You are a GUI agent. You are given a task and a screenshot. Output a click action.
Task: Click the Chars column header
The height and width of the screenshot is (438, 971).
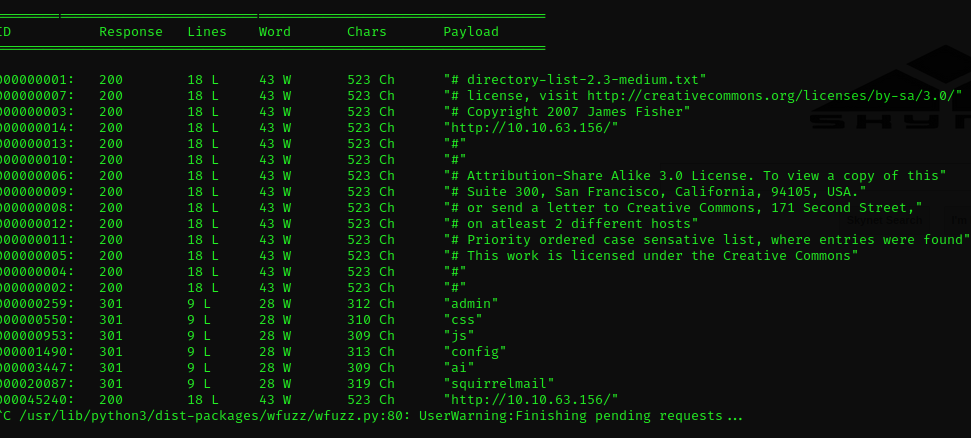click(367, 32)
